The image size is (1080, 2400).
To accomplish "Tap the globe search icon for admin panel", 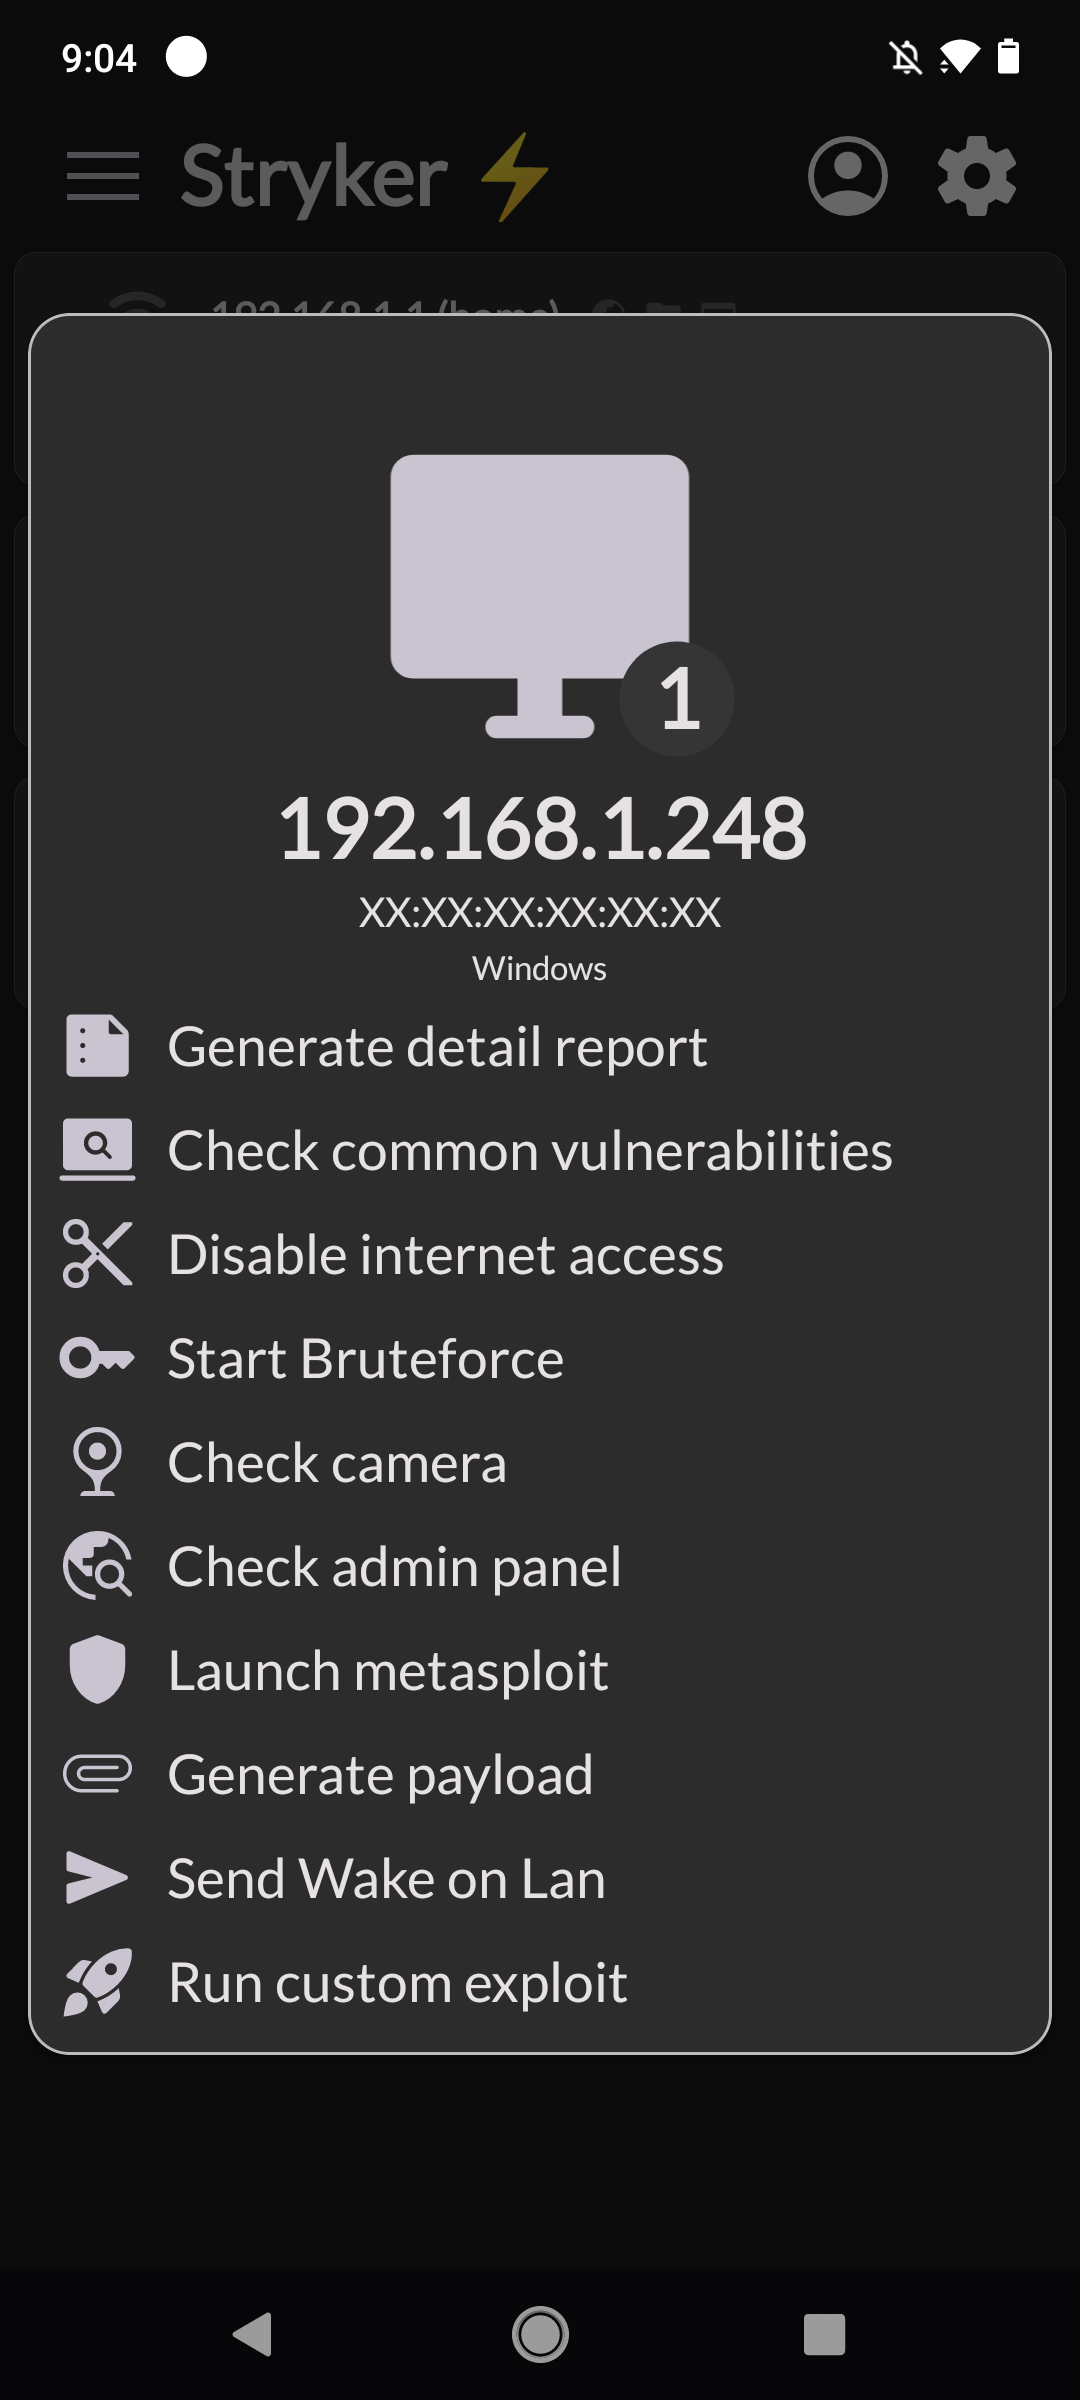I will (97, 1566).
